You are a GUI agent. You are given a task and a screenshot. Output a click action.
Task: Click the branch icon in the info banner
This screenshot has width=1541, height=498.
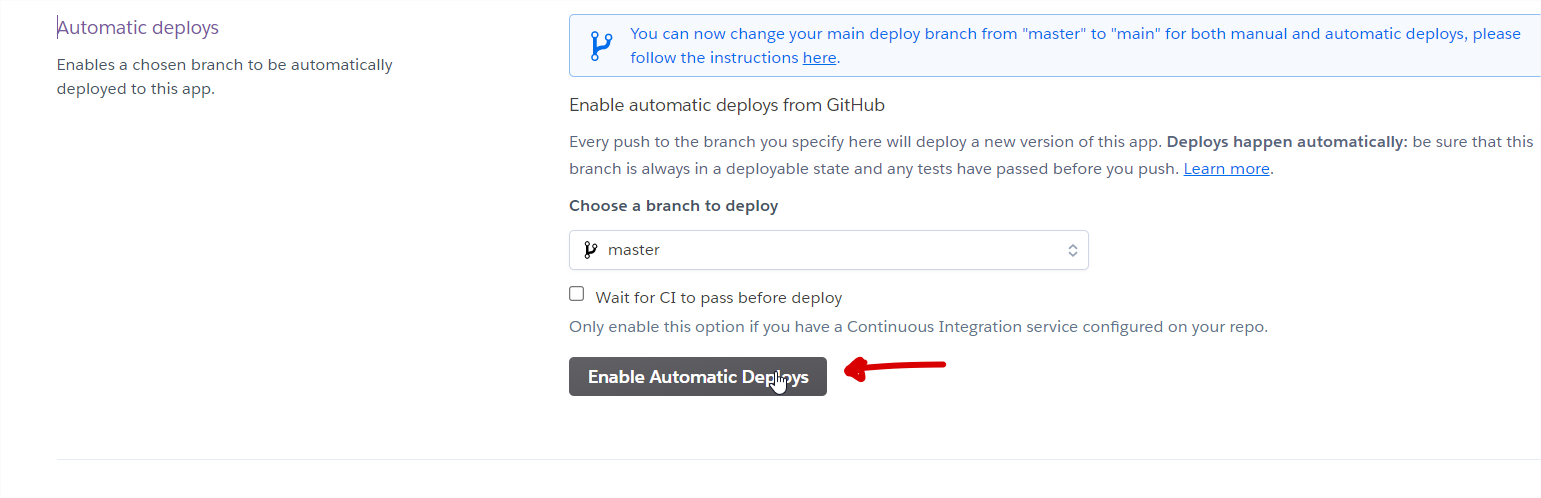pos(601,46)
